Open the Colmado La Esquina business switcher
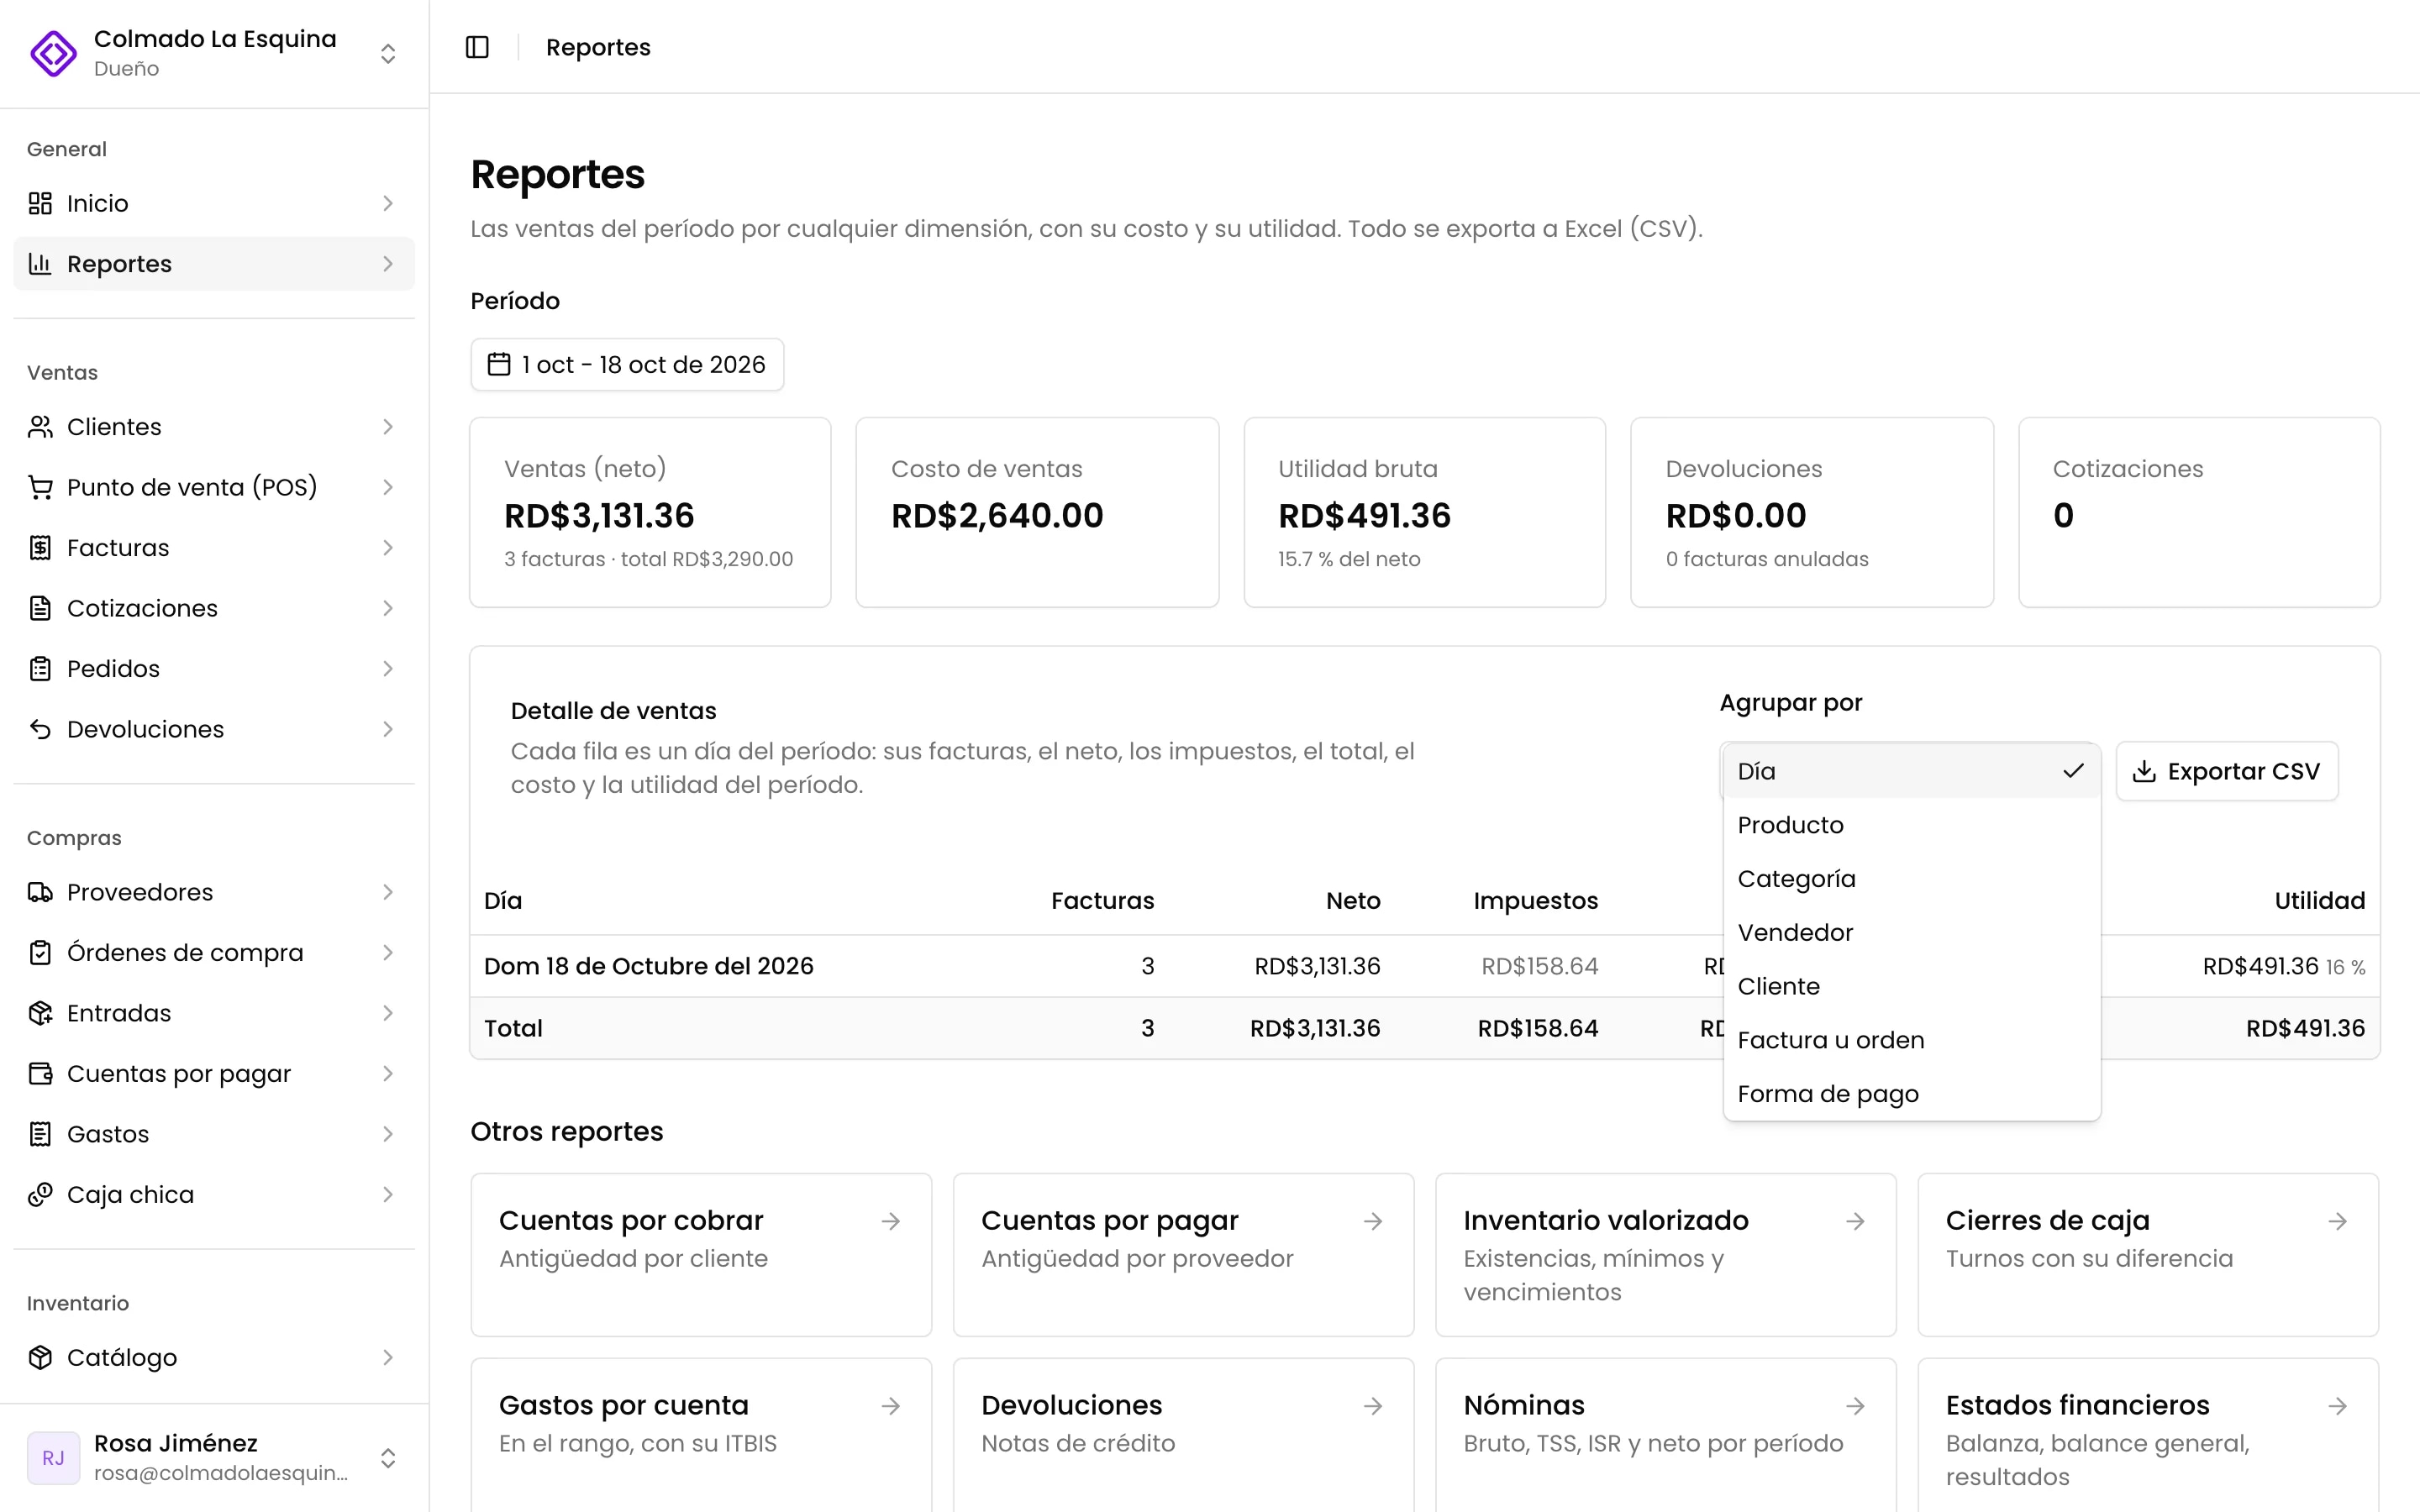 tap(214, 53)
